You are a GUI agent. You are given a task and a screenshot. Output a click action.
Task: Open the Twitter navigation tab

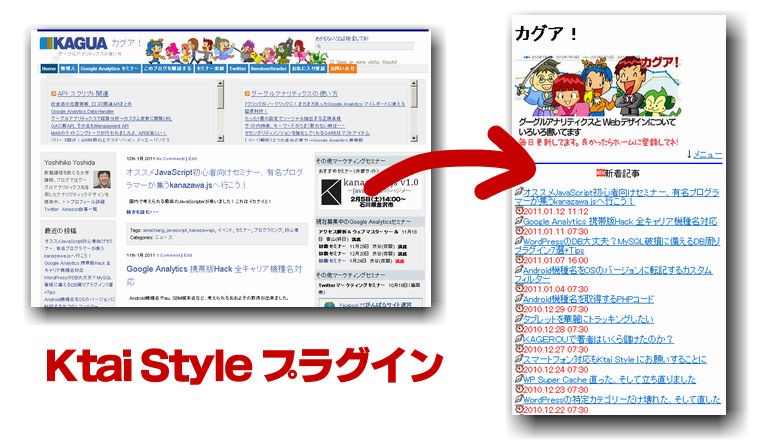coord(237,69)
